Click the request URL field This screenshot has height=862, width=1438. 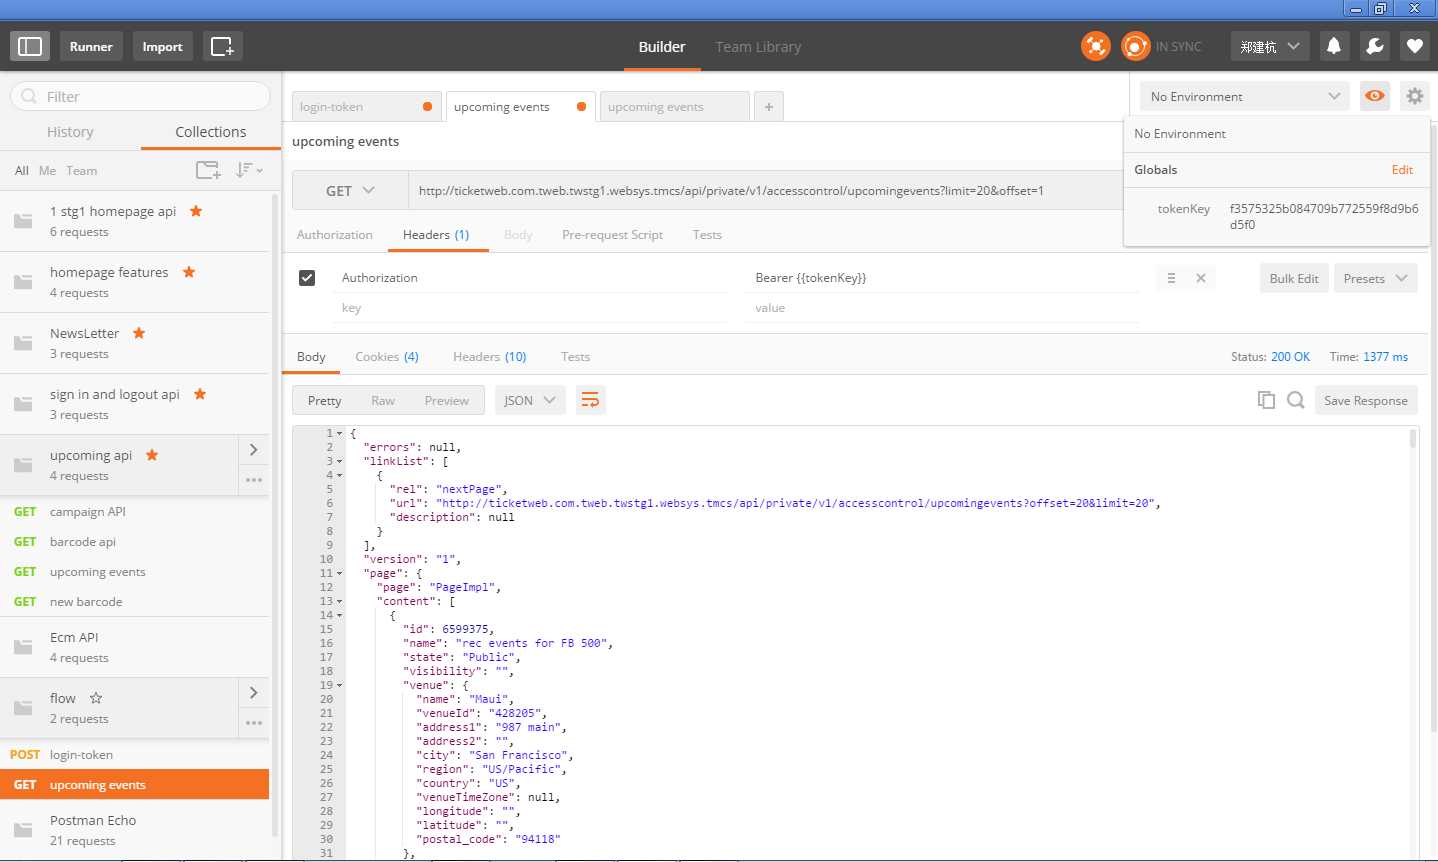(x=765, y=190)
